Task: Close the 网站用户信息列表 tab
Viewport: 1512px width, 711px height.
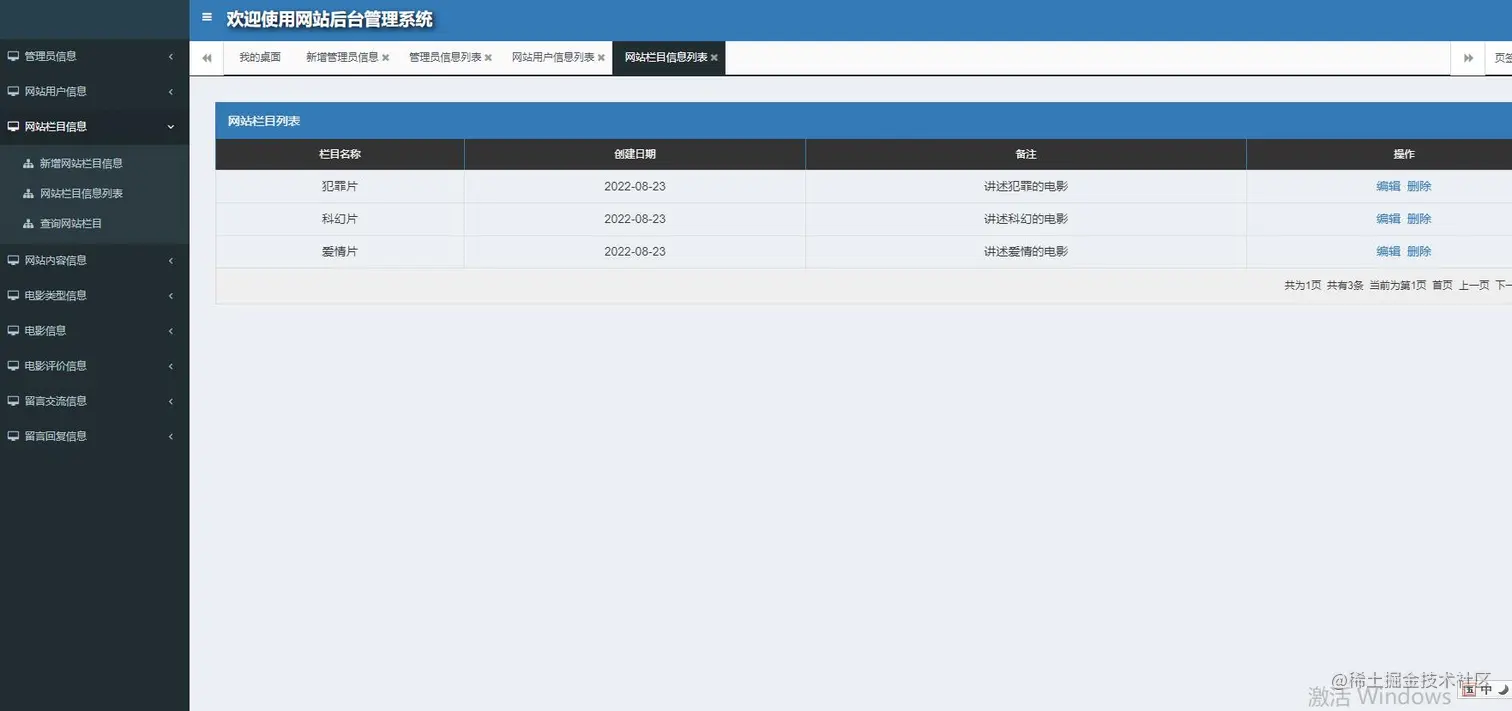Action: (601, 58)
